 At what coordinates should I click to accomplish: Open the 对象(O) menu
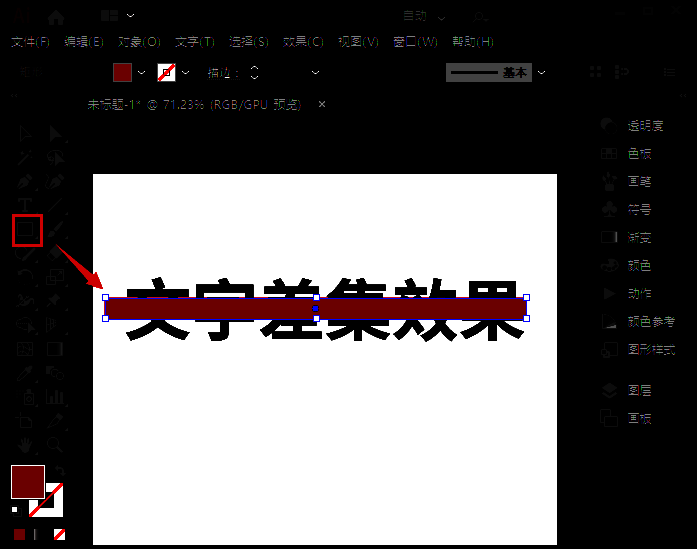click(139, 42)
